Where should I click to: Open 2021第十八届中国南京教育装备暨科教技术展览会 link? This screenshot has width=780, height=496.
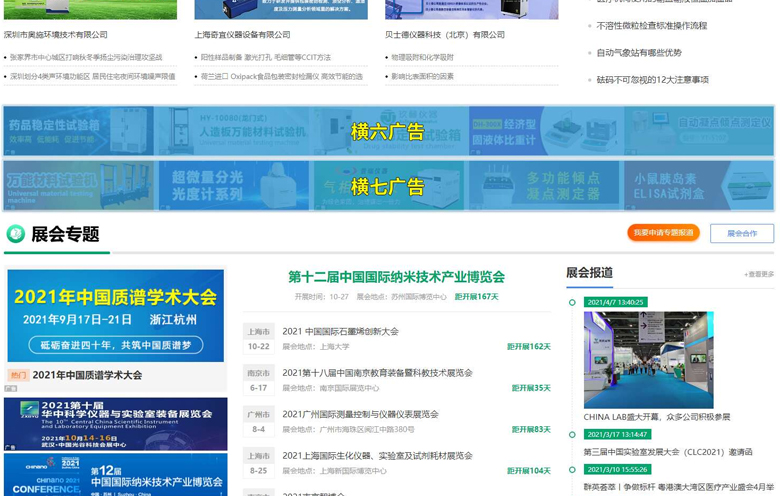pyautogui.click(x=377, y=373)
